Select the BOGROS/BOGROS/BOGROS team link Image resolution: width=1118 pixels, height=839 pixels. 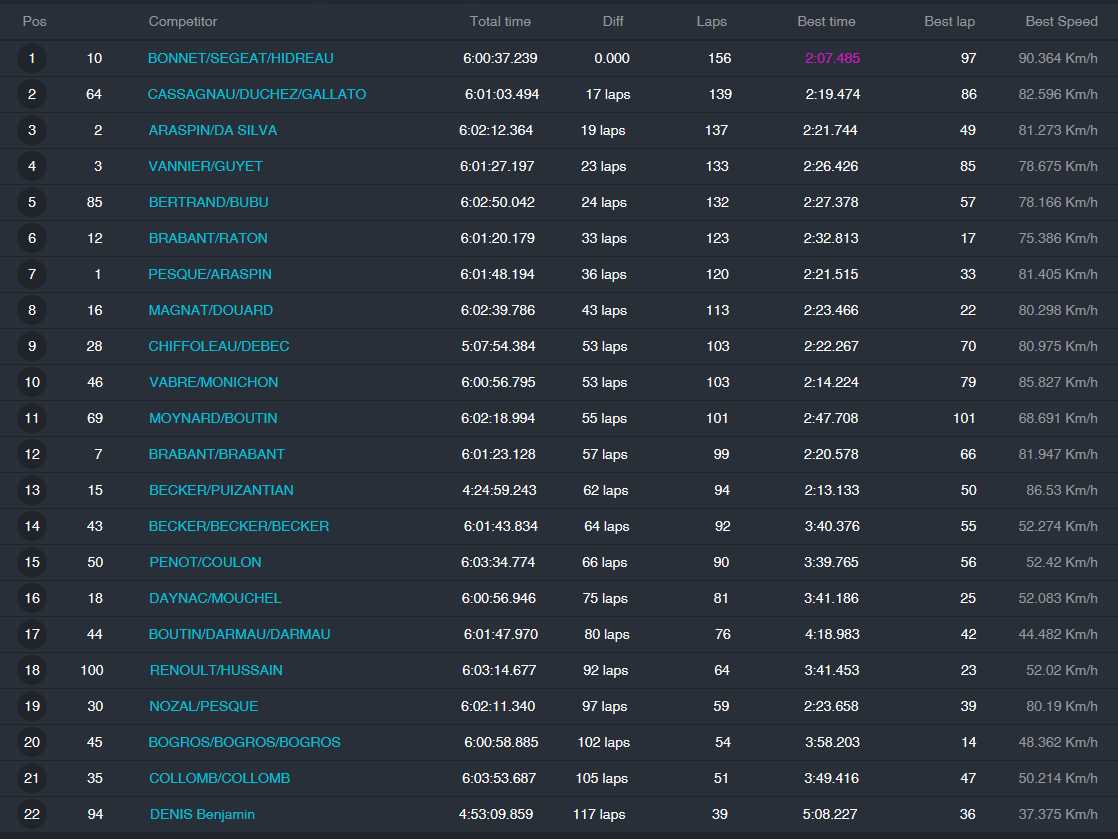point(245,743)
